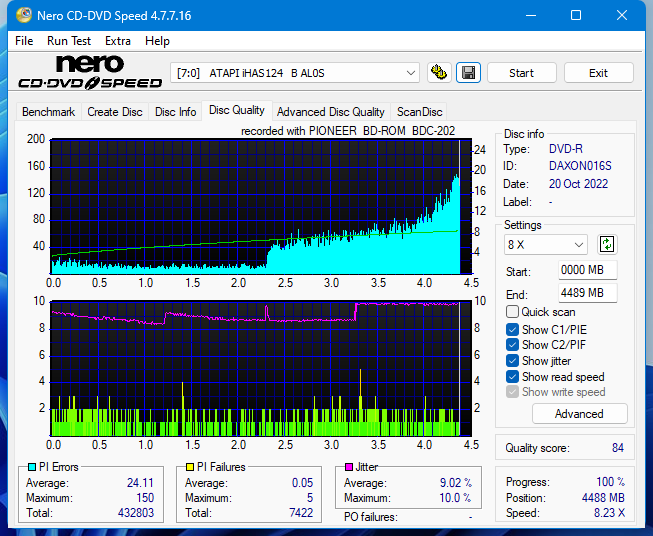Click the PI Errors total 432803
This screenshot has width=653, height=536.
(x=136, y=513)
